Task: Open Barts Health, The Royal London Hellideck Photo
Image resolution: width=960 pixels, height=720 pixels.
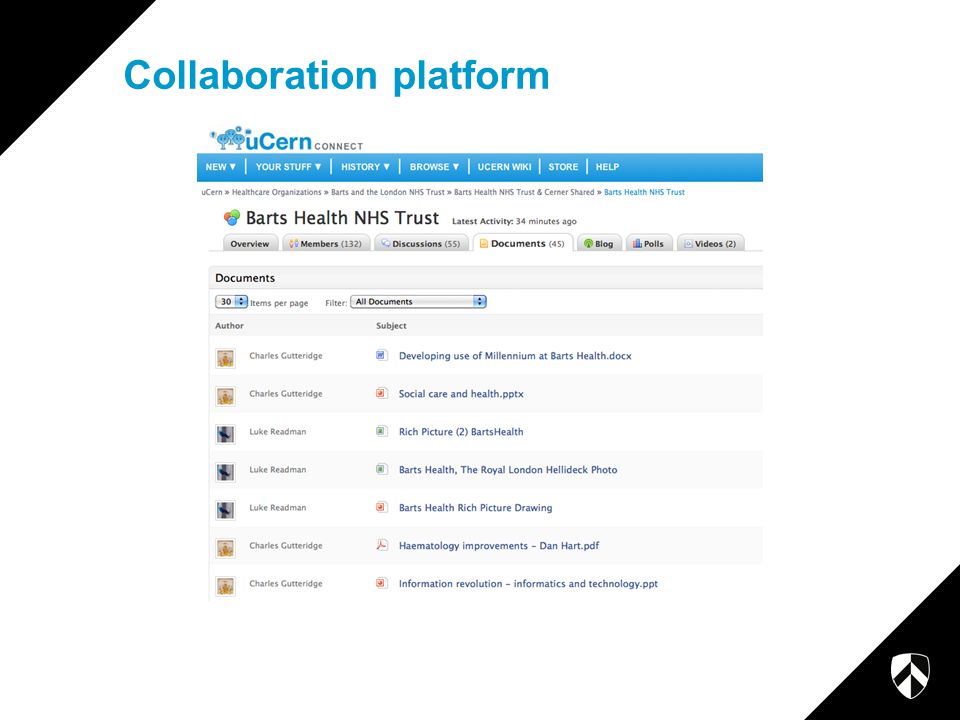Action: [508, 470]
